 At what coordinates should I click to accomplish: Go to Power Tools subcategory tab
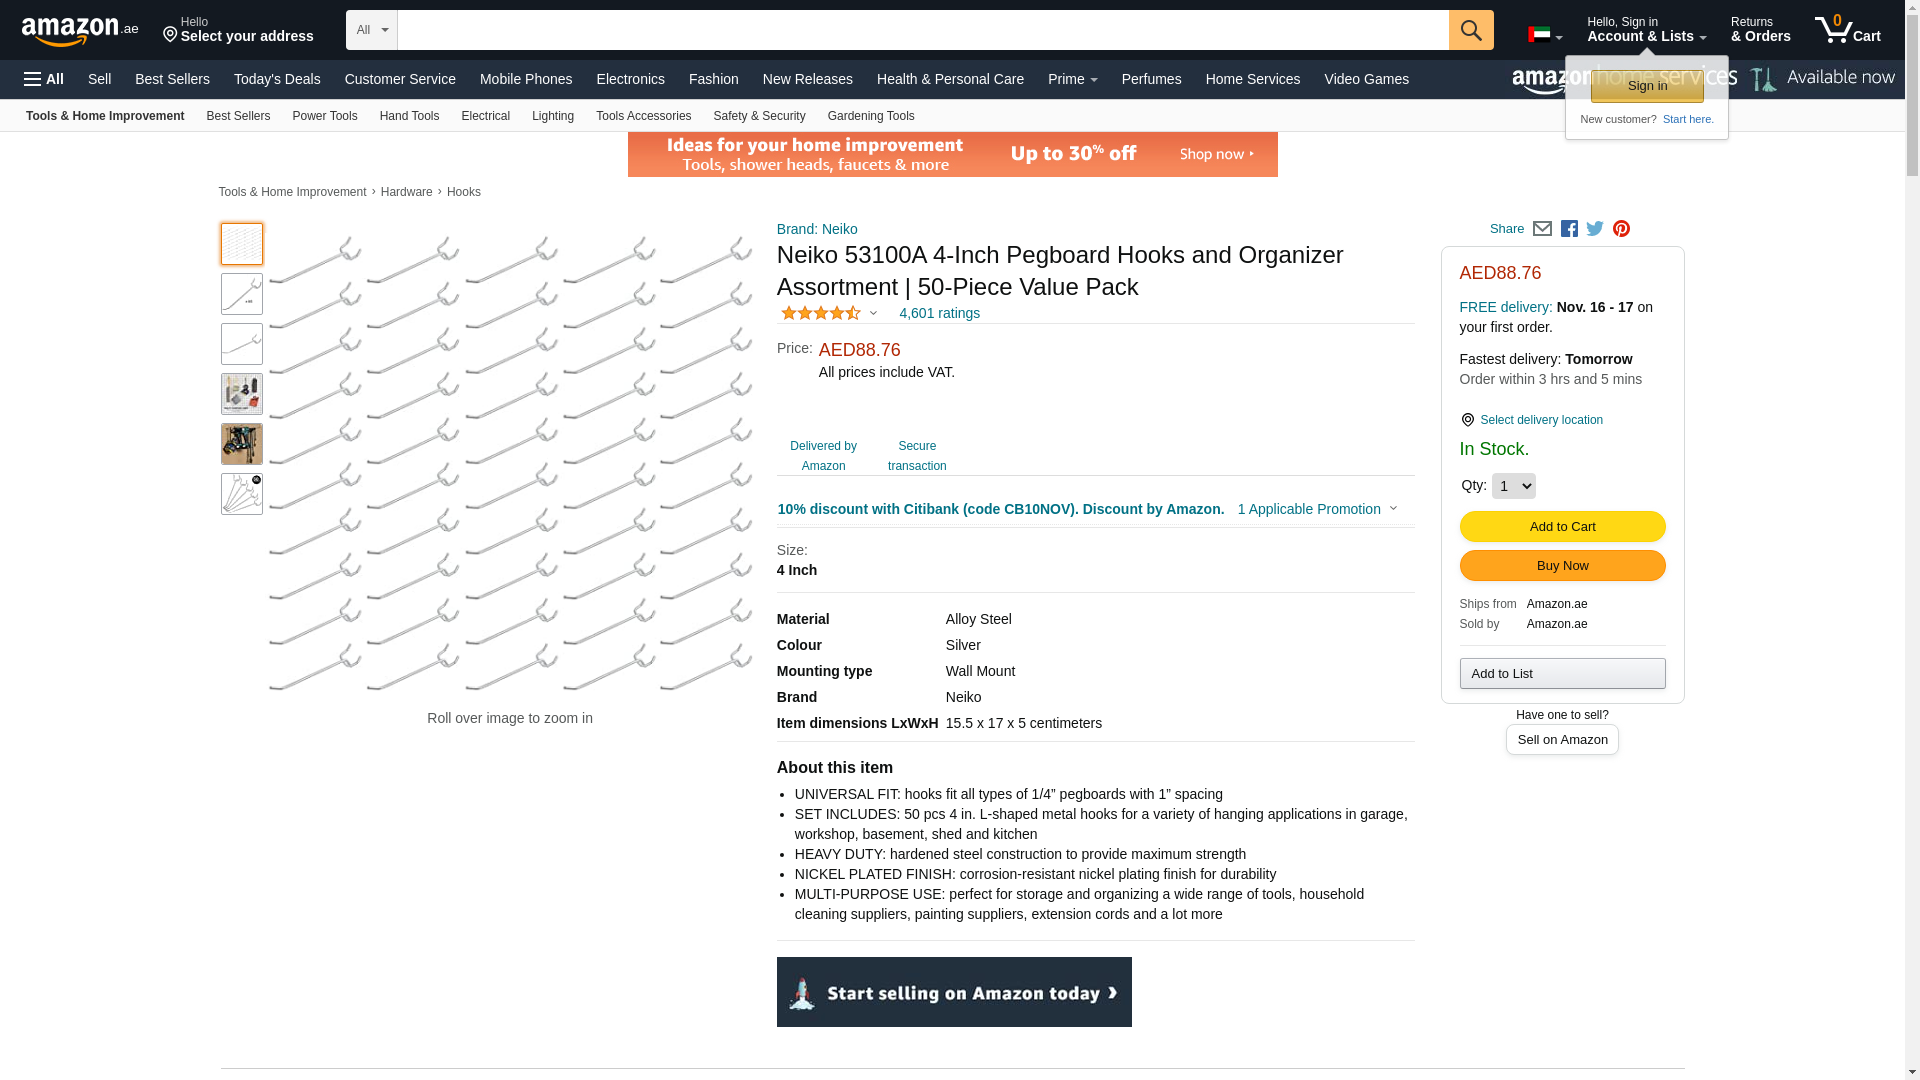[x=324, y=116]
